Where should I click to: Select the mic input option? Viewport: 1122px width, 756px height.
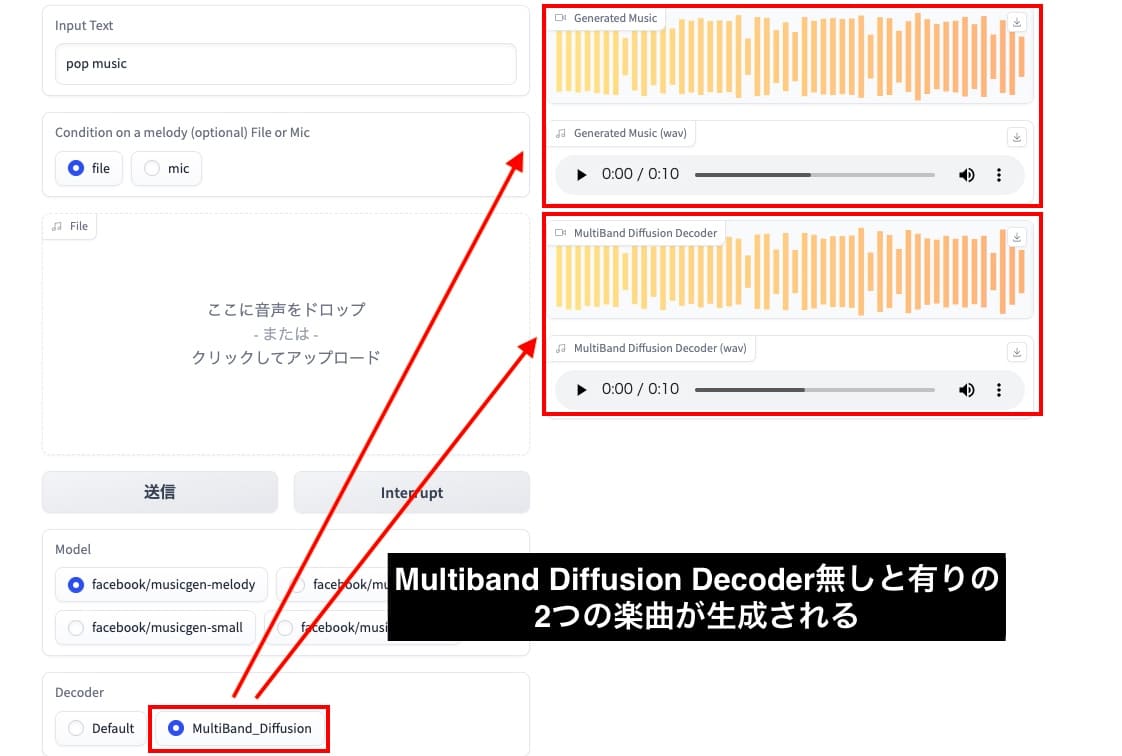point(152,168)
